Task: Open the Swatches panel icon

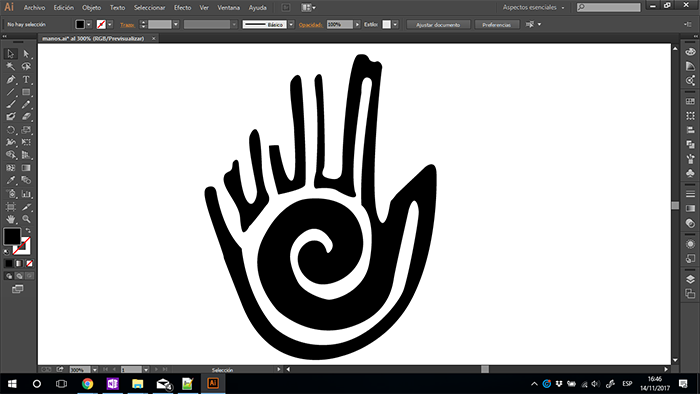Action: (x=690, y=101)
